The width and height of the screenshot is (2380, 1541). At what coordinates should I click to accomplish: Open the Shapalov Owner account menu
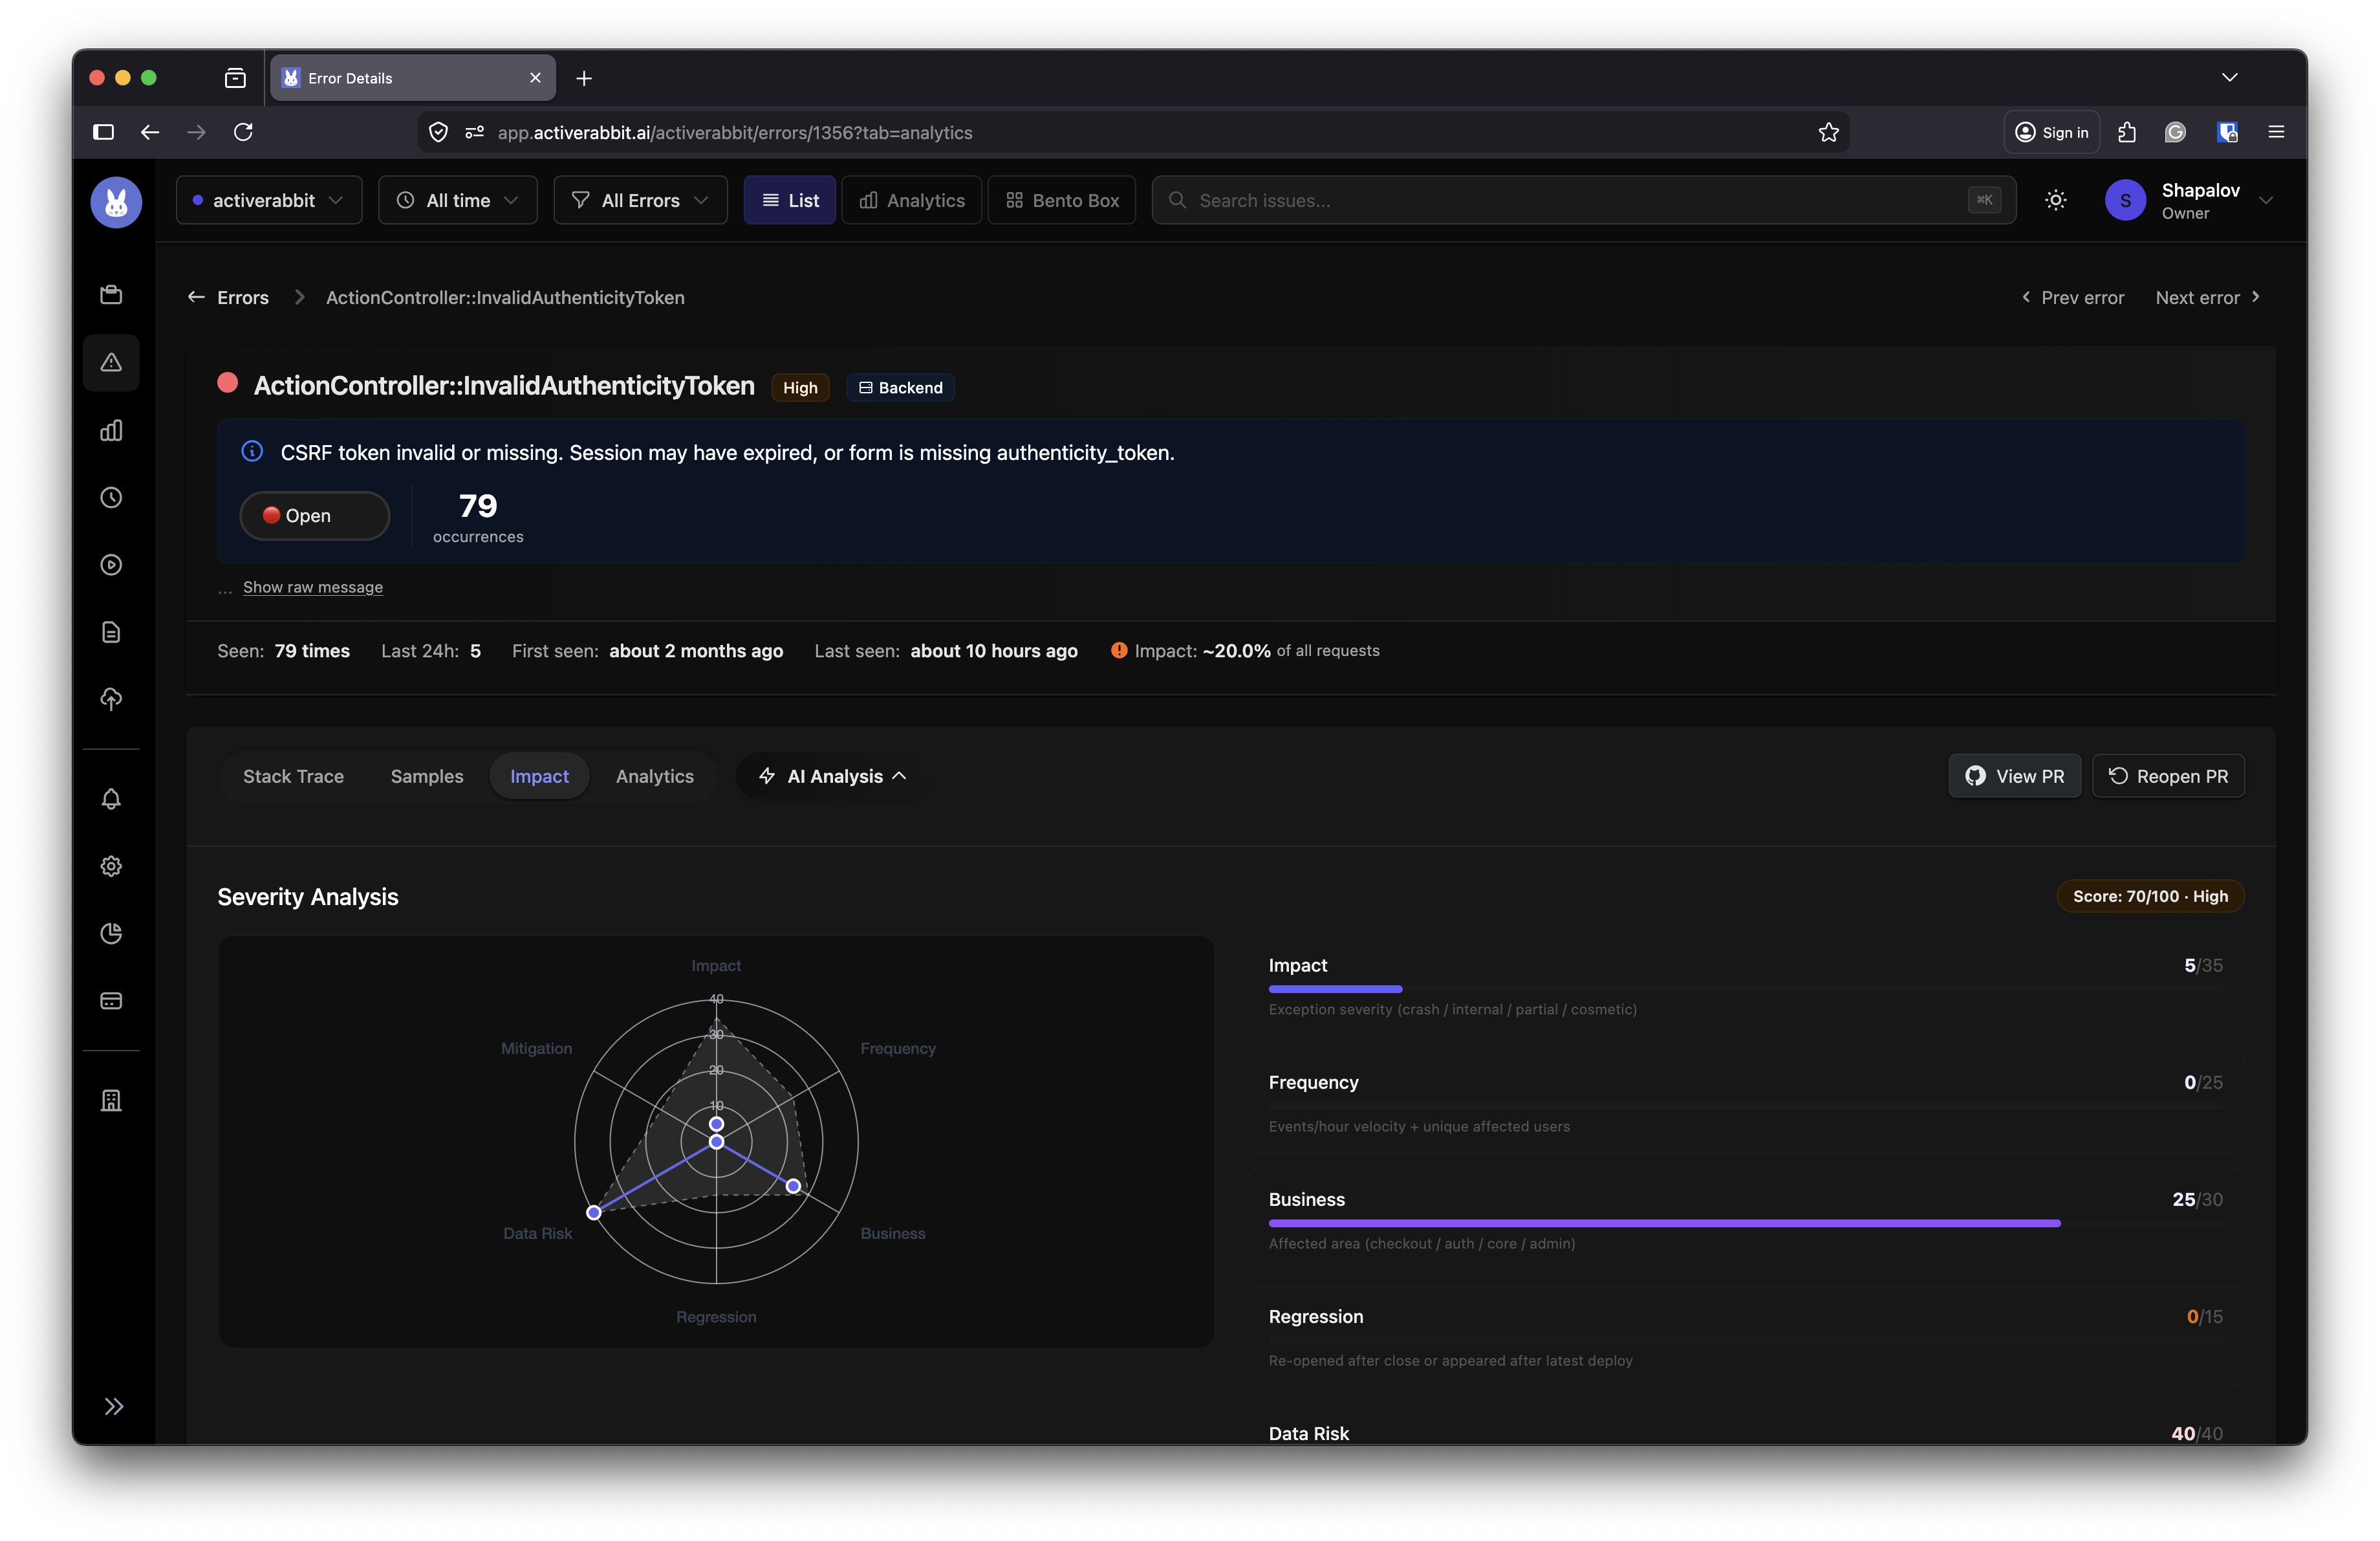tap(2189, 201)
